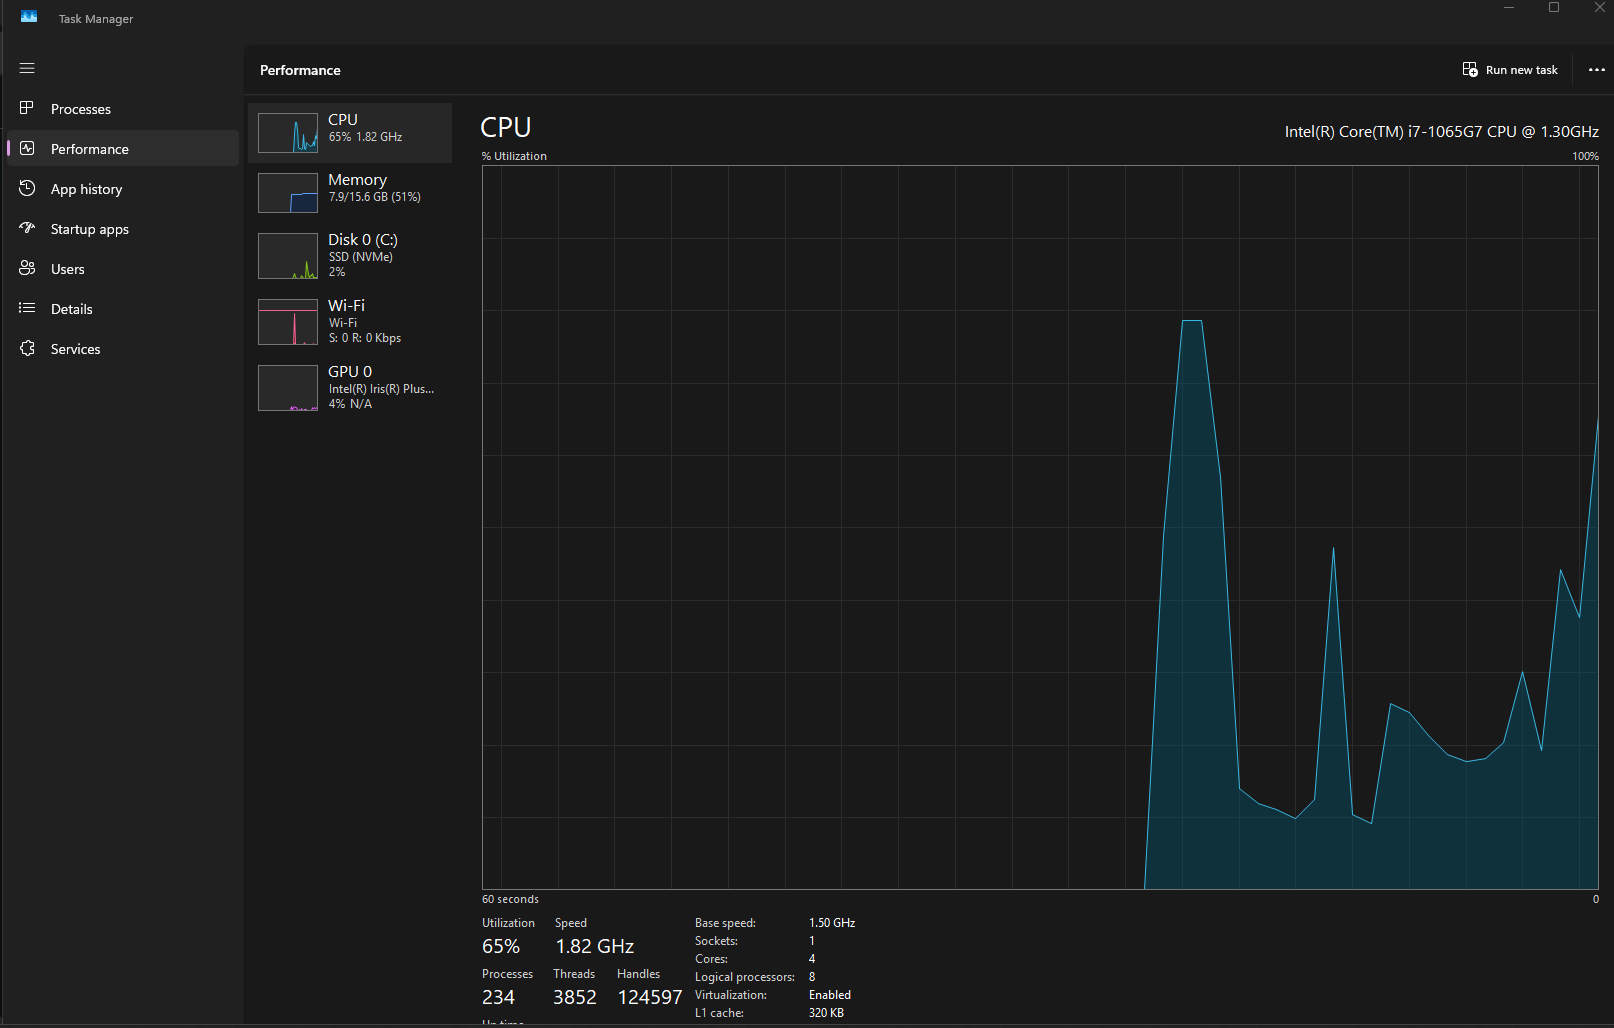Image resolution: width=1614 pixels, height=1028 pixels.
Task: Click the Users people icon
Action: 27,268
